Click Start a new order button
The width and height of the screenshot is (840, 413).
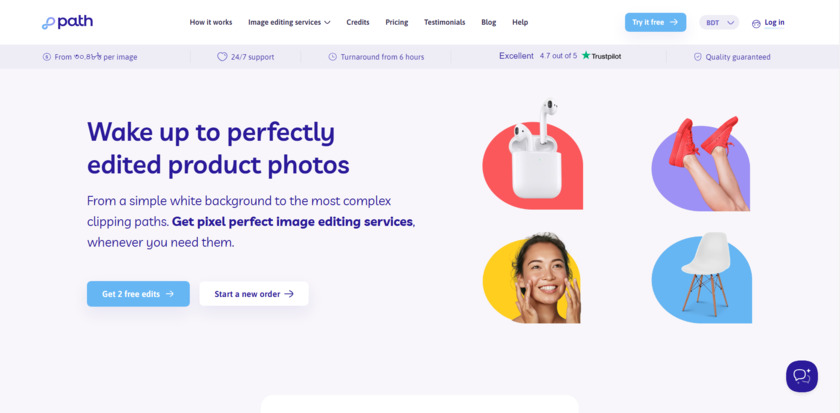point(254,294)
